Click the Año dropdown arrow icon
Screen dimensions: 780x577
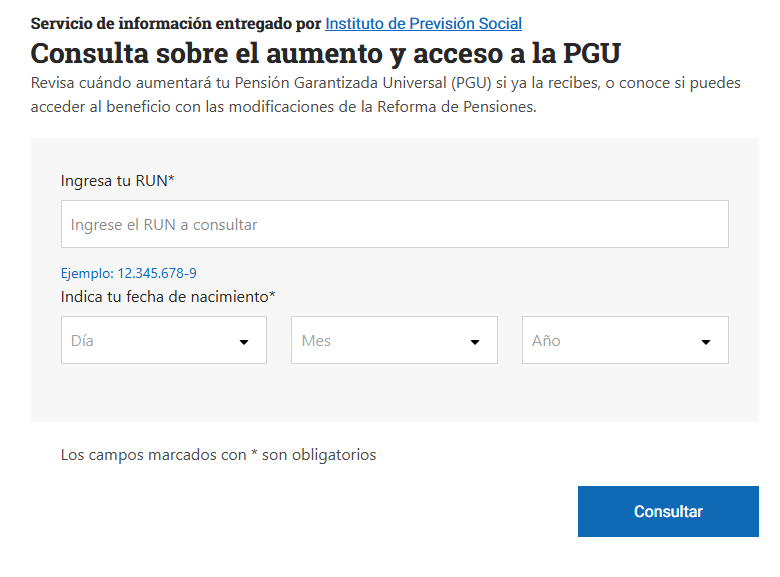706,342
